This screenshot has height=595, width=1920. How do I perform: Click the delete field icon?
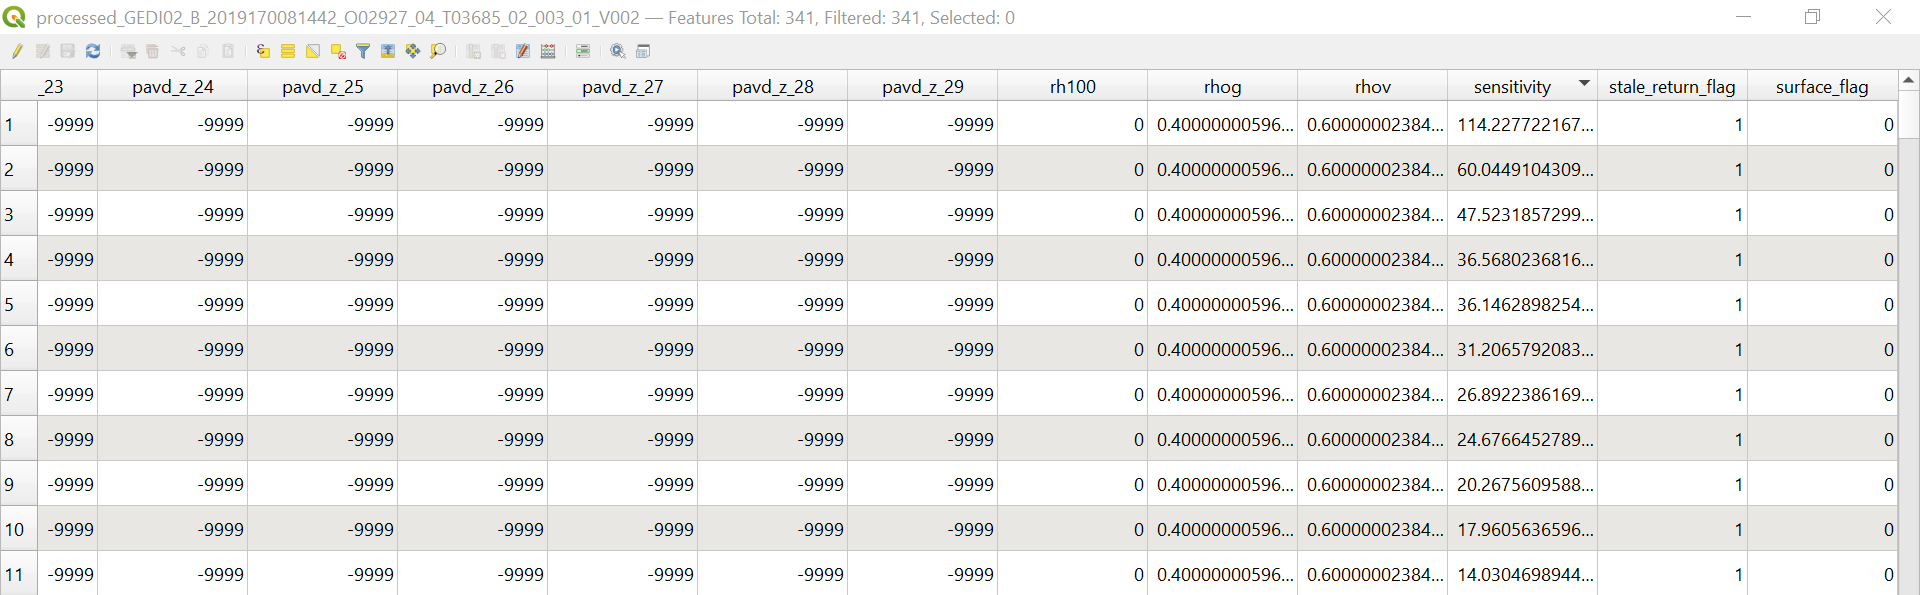[x=499, y=51]
